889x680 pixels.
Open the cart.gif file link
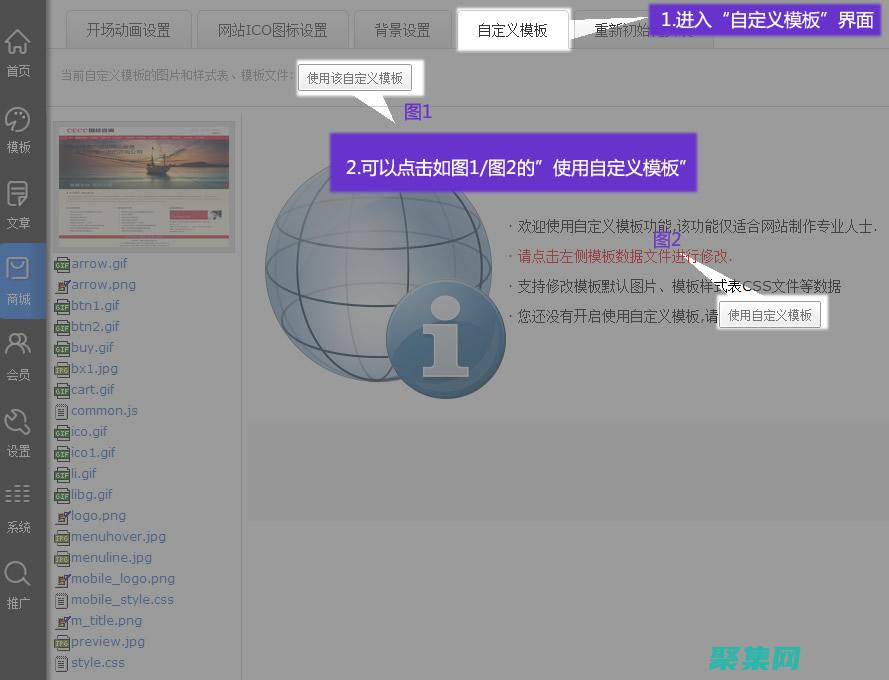coord(93,390)
